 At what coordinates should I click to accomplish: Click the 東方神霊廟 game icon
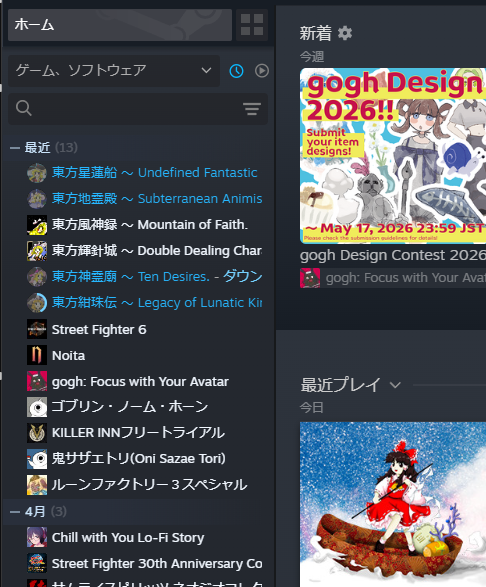coord(37,277)
